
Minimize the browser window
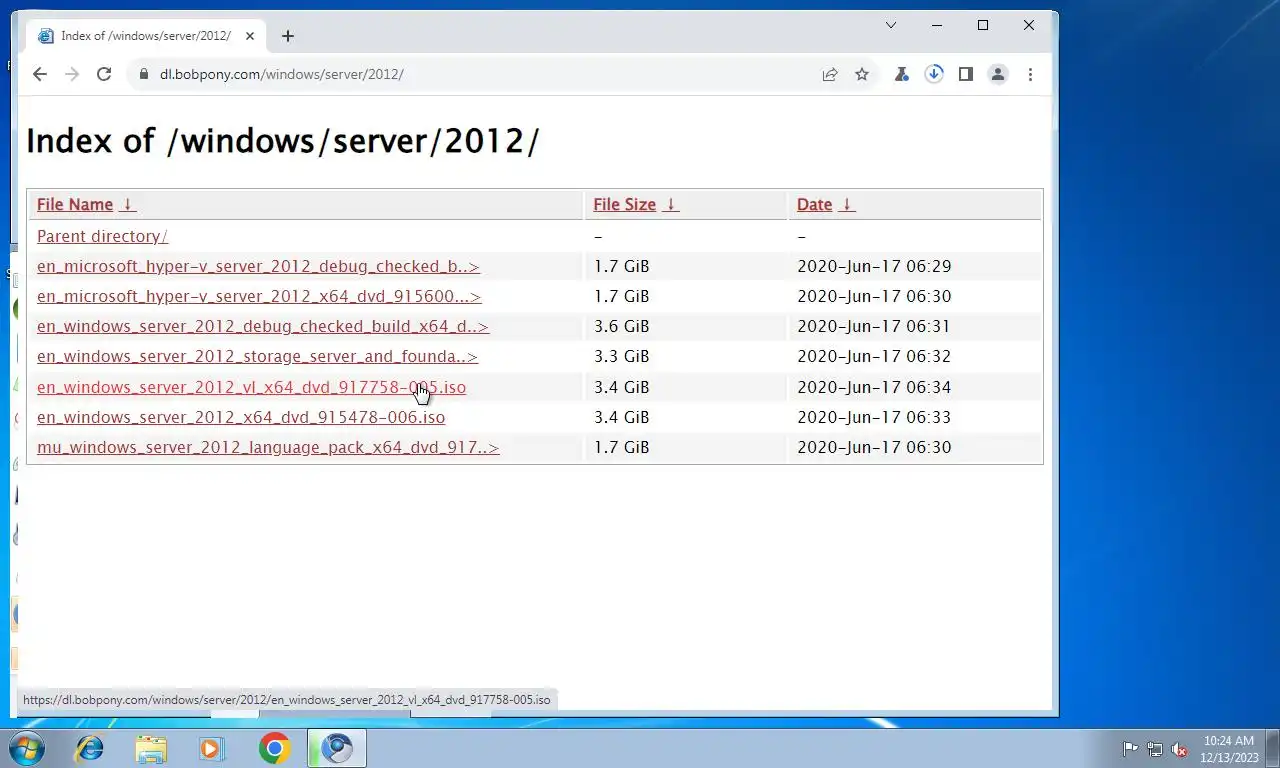937,25
